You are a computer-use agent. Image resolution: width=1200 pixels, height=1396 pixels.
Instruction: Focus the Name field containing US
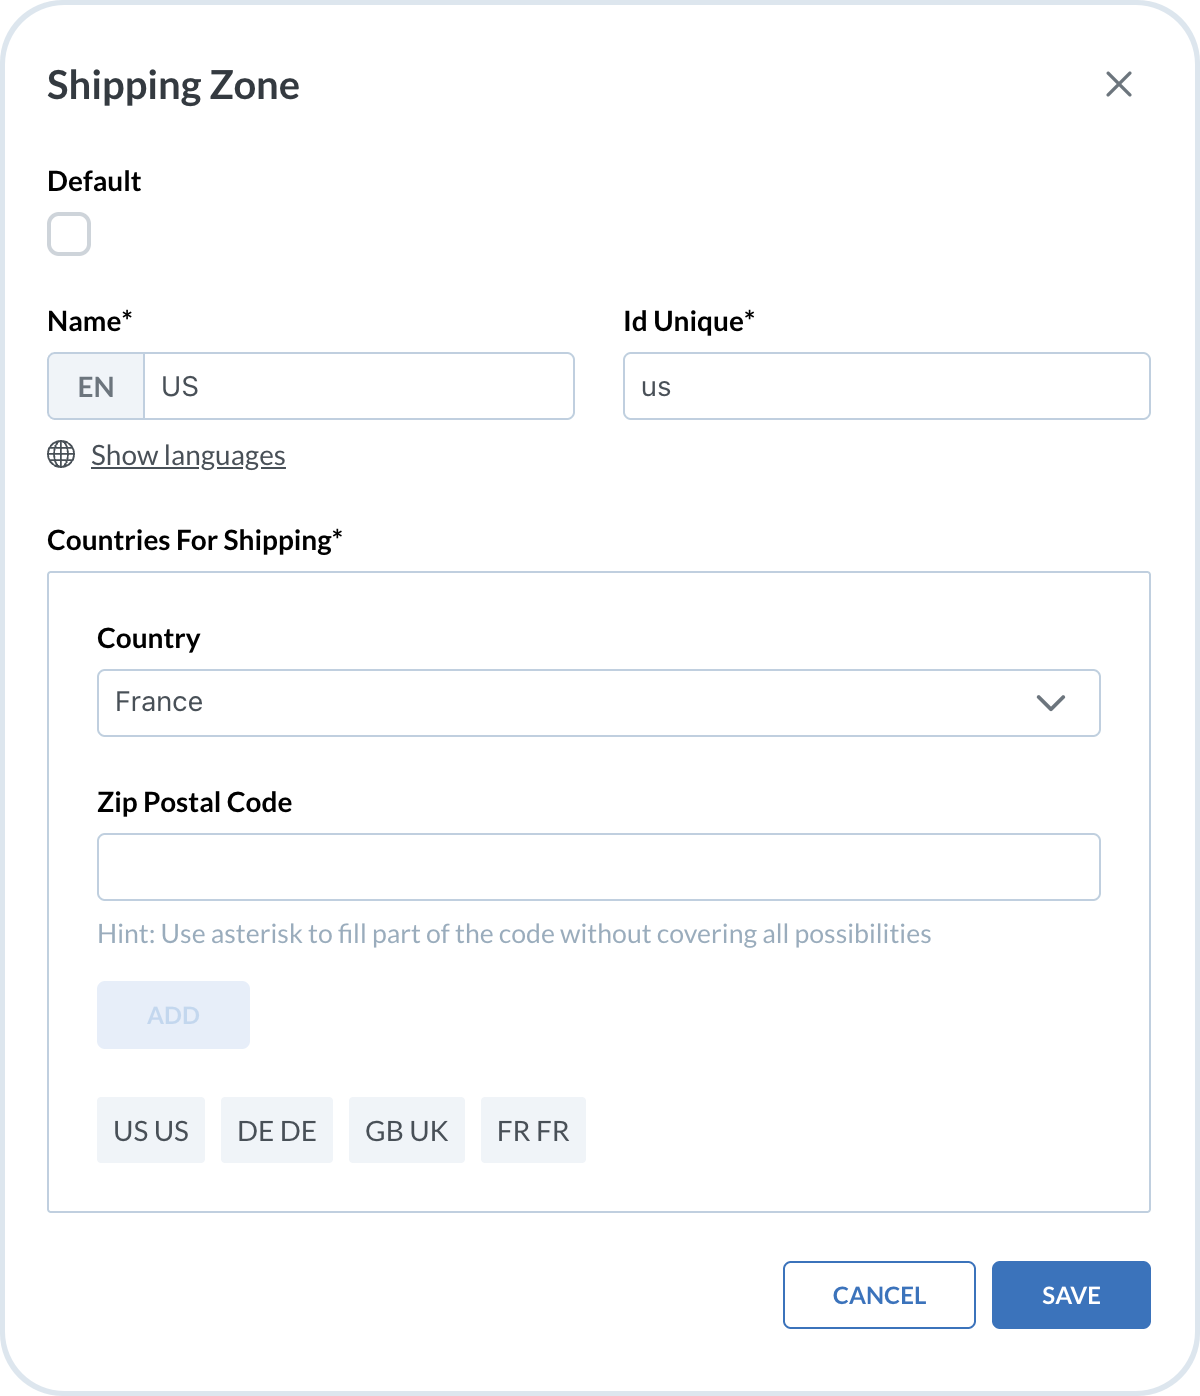point(358,387)
